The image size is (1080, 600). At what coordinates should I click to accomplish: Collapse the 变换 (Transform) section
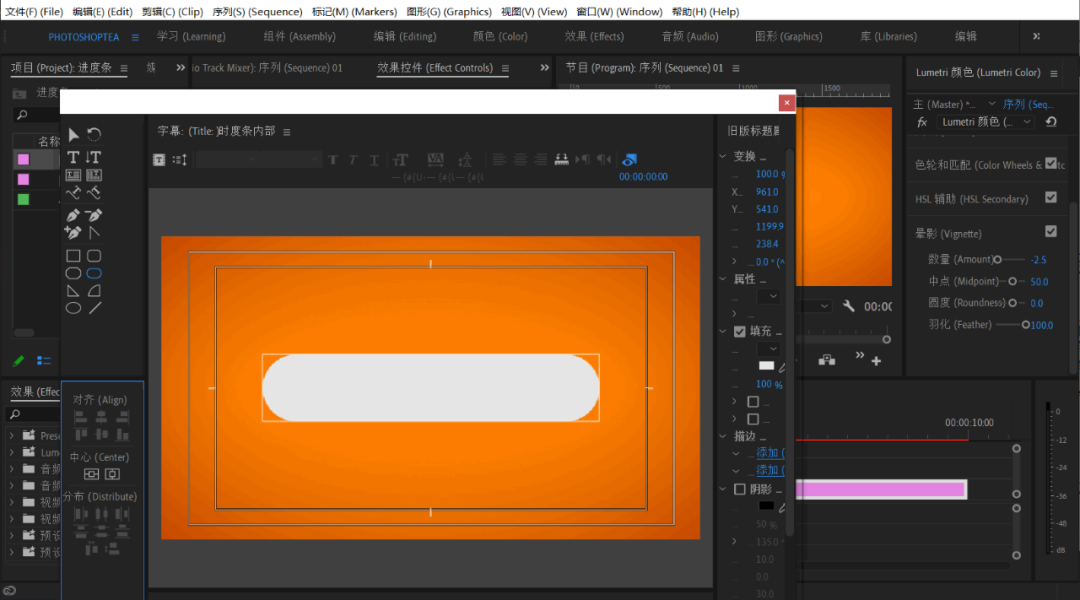(x=723, y=156)
